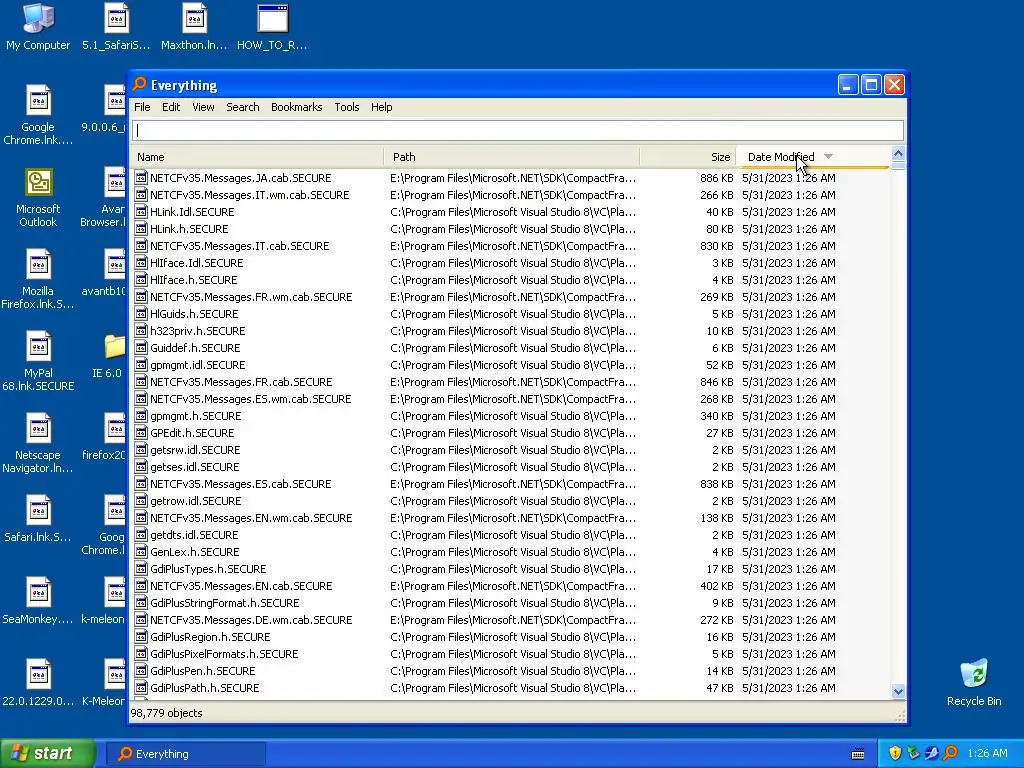Screen dimensions: 1024x768
Task: Select file icon of HLink.h.SECURE
Action: 140,229
